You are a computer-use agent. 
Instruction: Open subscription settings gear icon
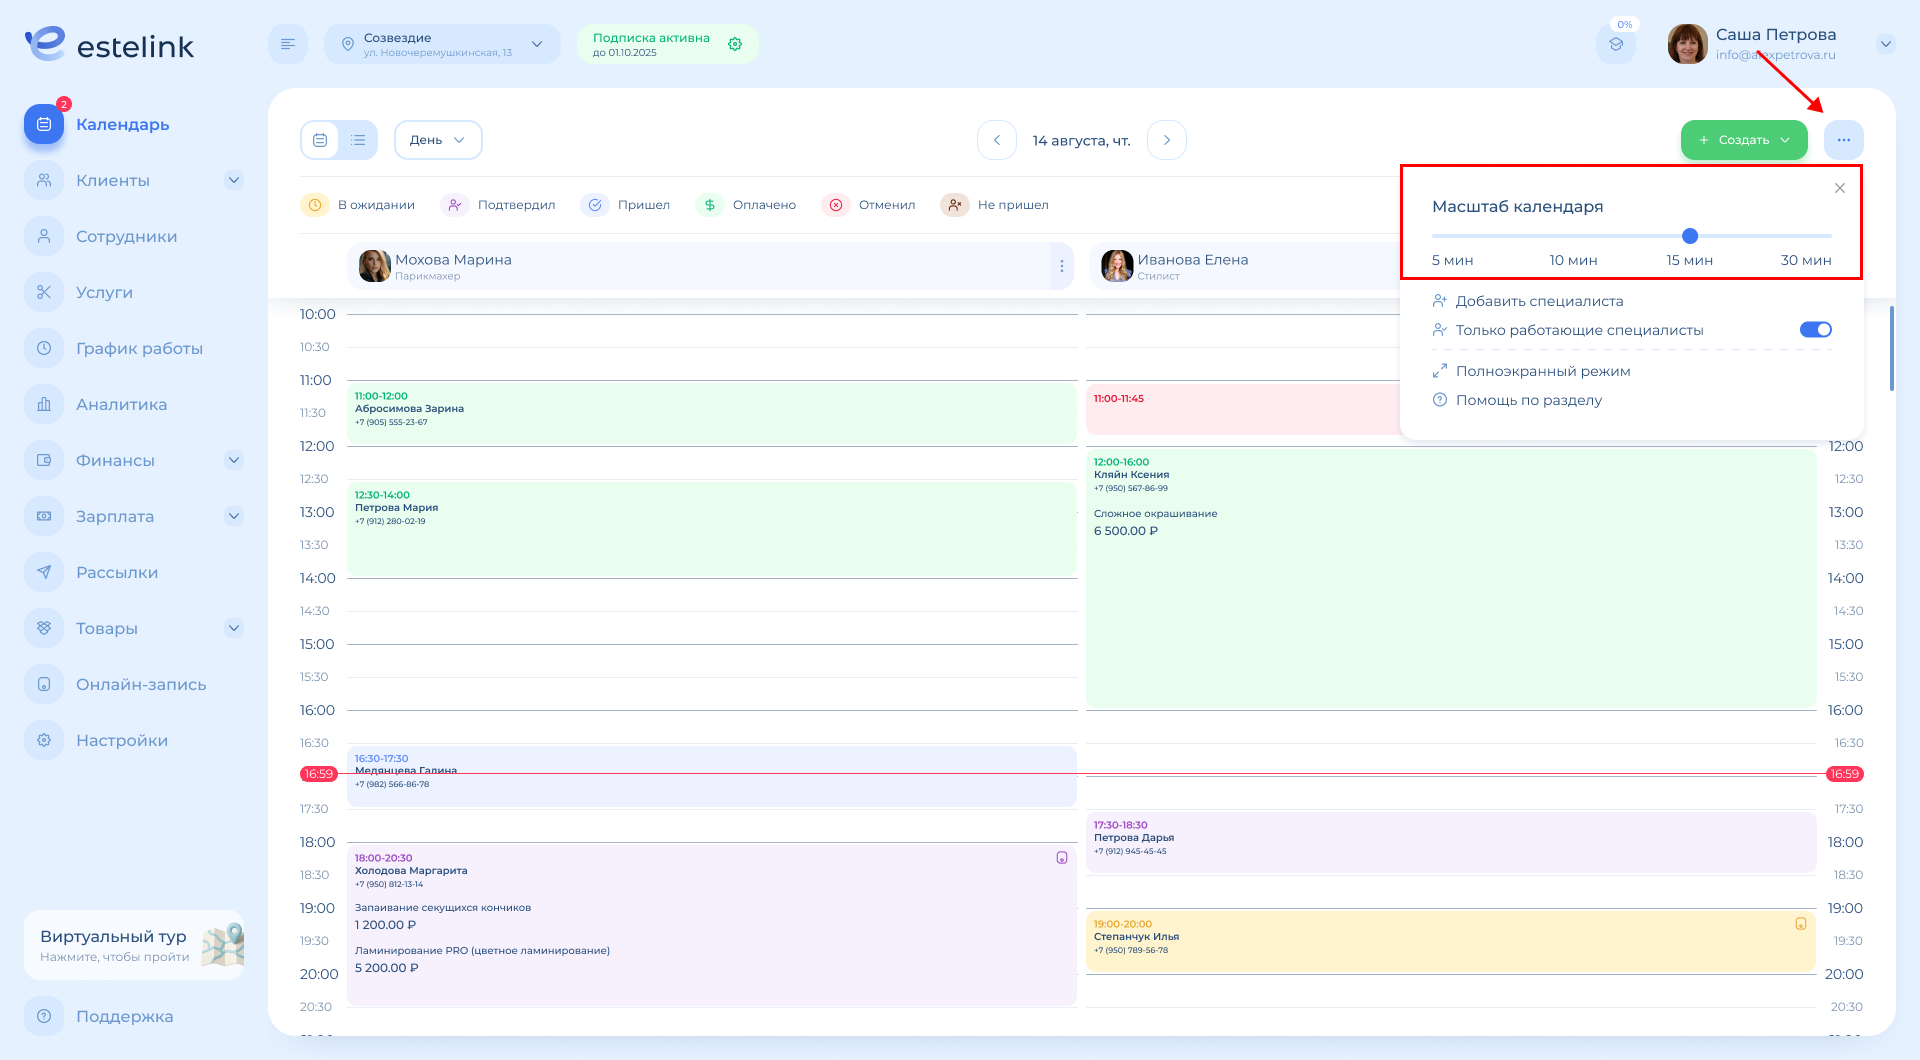[x=735, y=44]
